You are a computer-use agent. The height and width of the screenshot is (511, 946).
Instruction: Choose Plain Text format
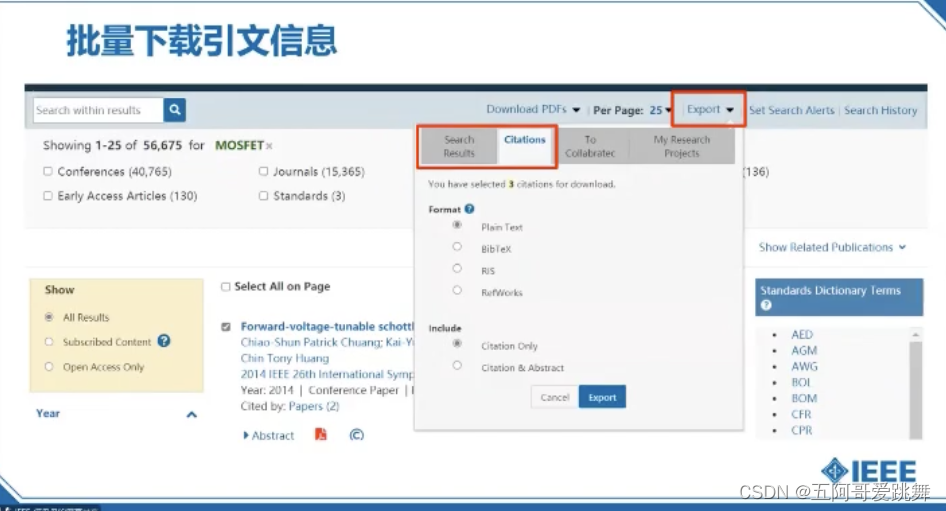457,225
